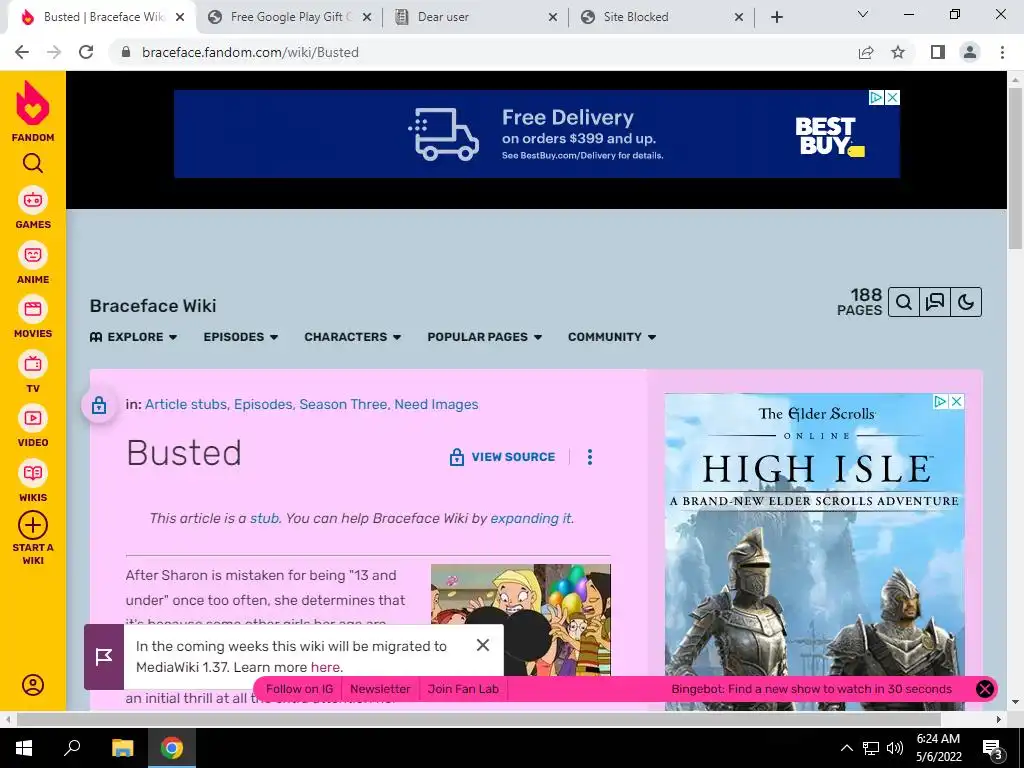Click the address bar URL
The image size is (1024, 768).
pos(250,52)
